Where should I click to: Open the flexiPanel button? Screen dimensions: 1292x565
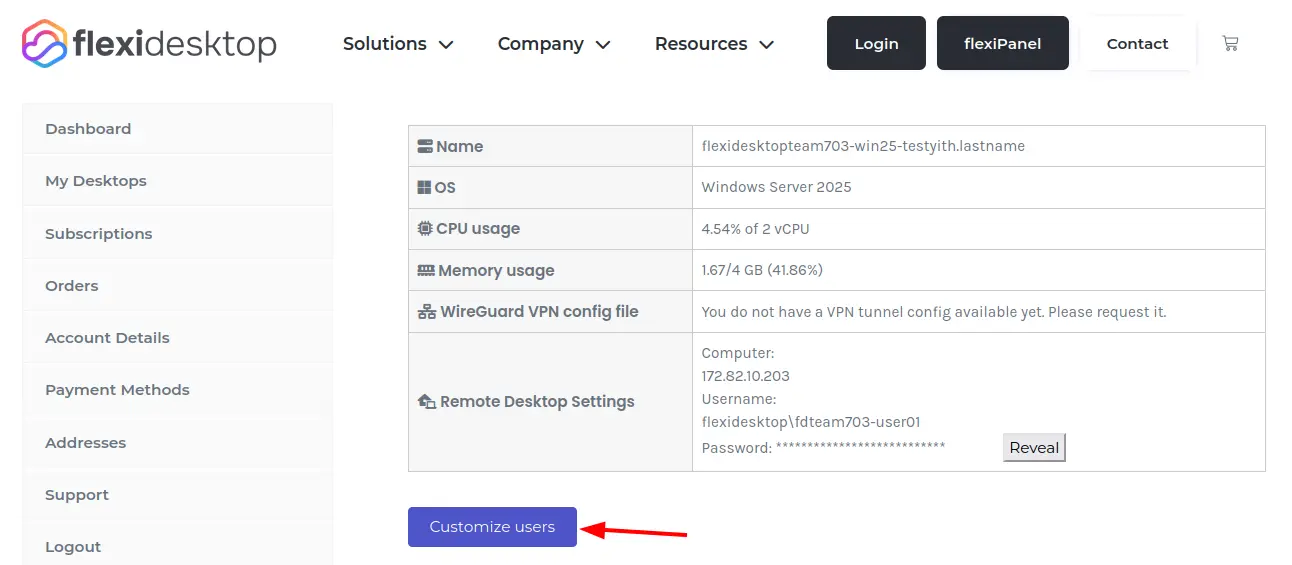pyautogui.click(x=1003, y=43)
